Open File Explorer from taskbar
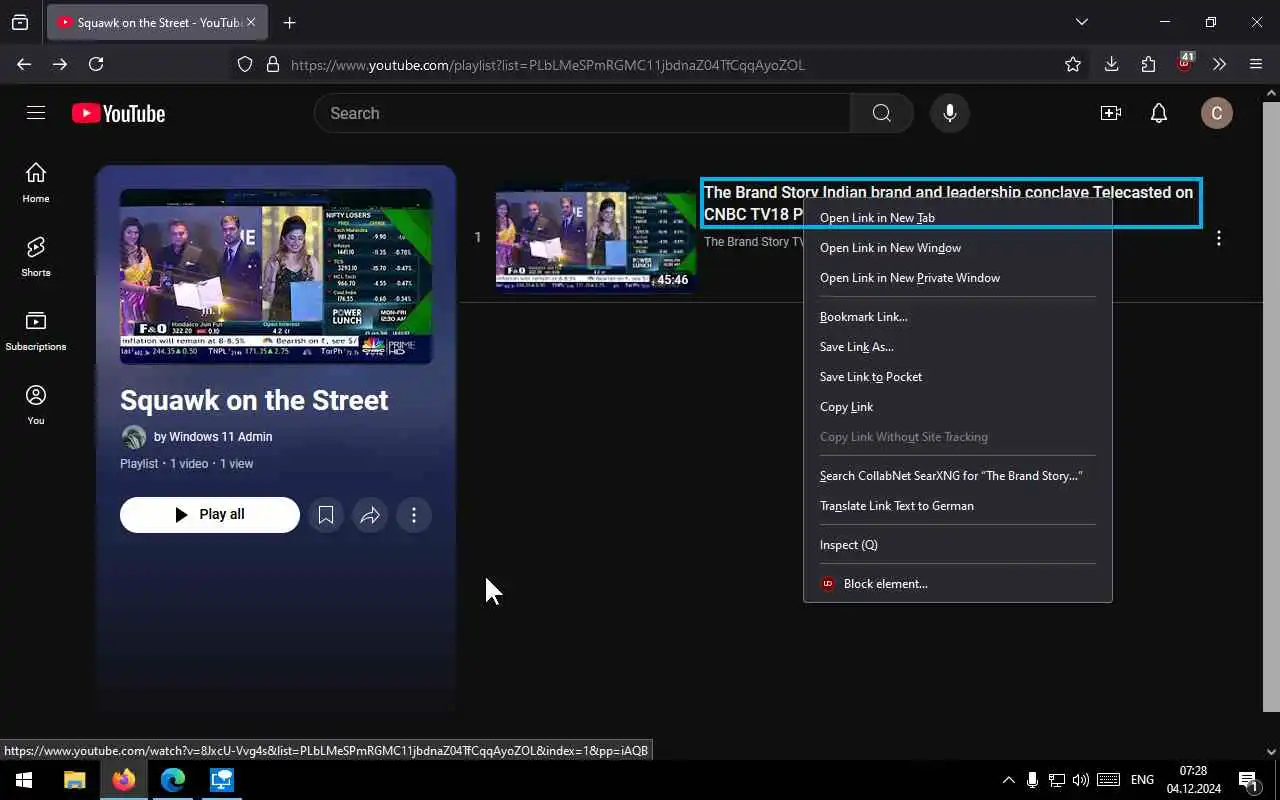 tap(74, 780)
